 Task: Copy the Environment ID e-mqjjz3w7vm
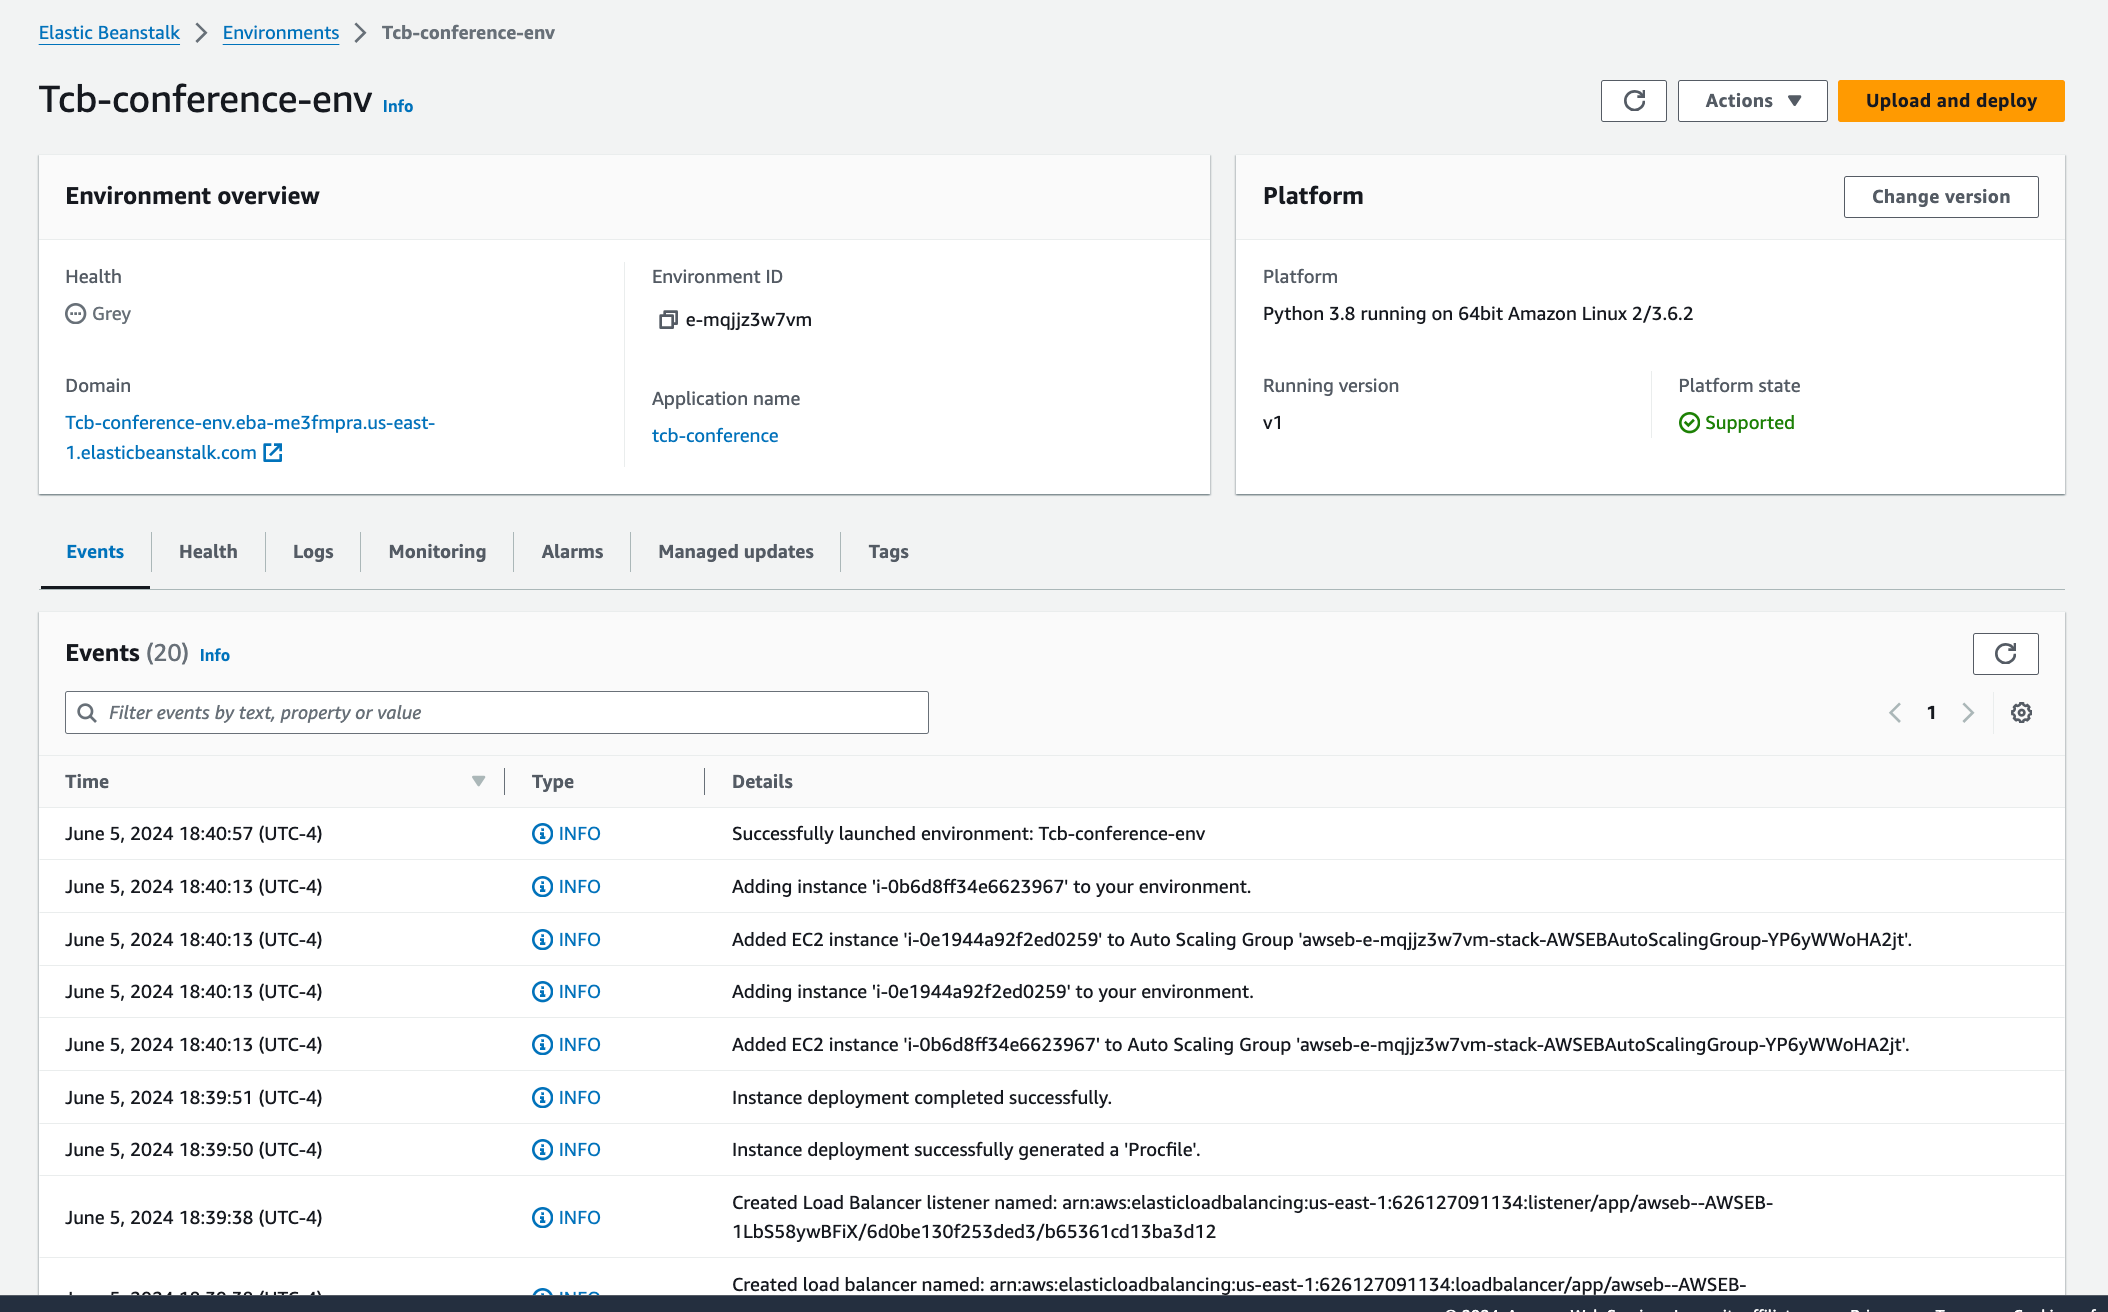[667, 320]
